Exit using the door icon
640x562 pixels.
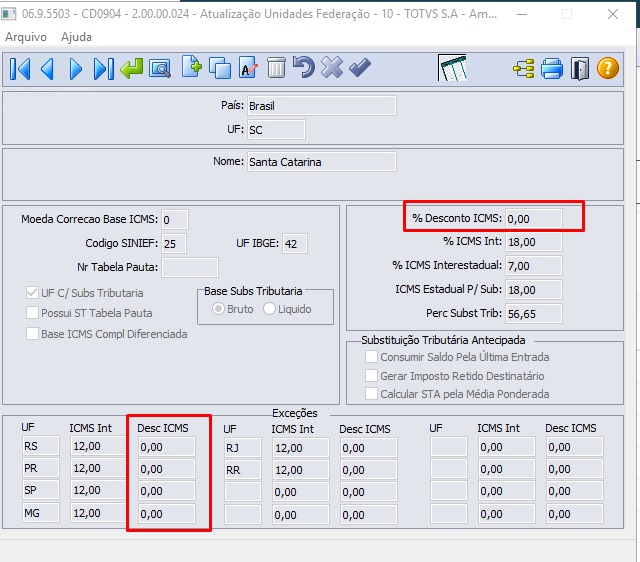pyautogui.click(x=580, y=68)
